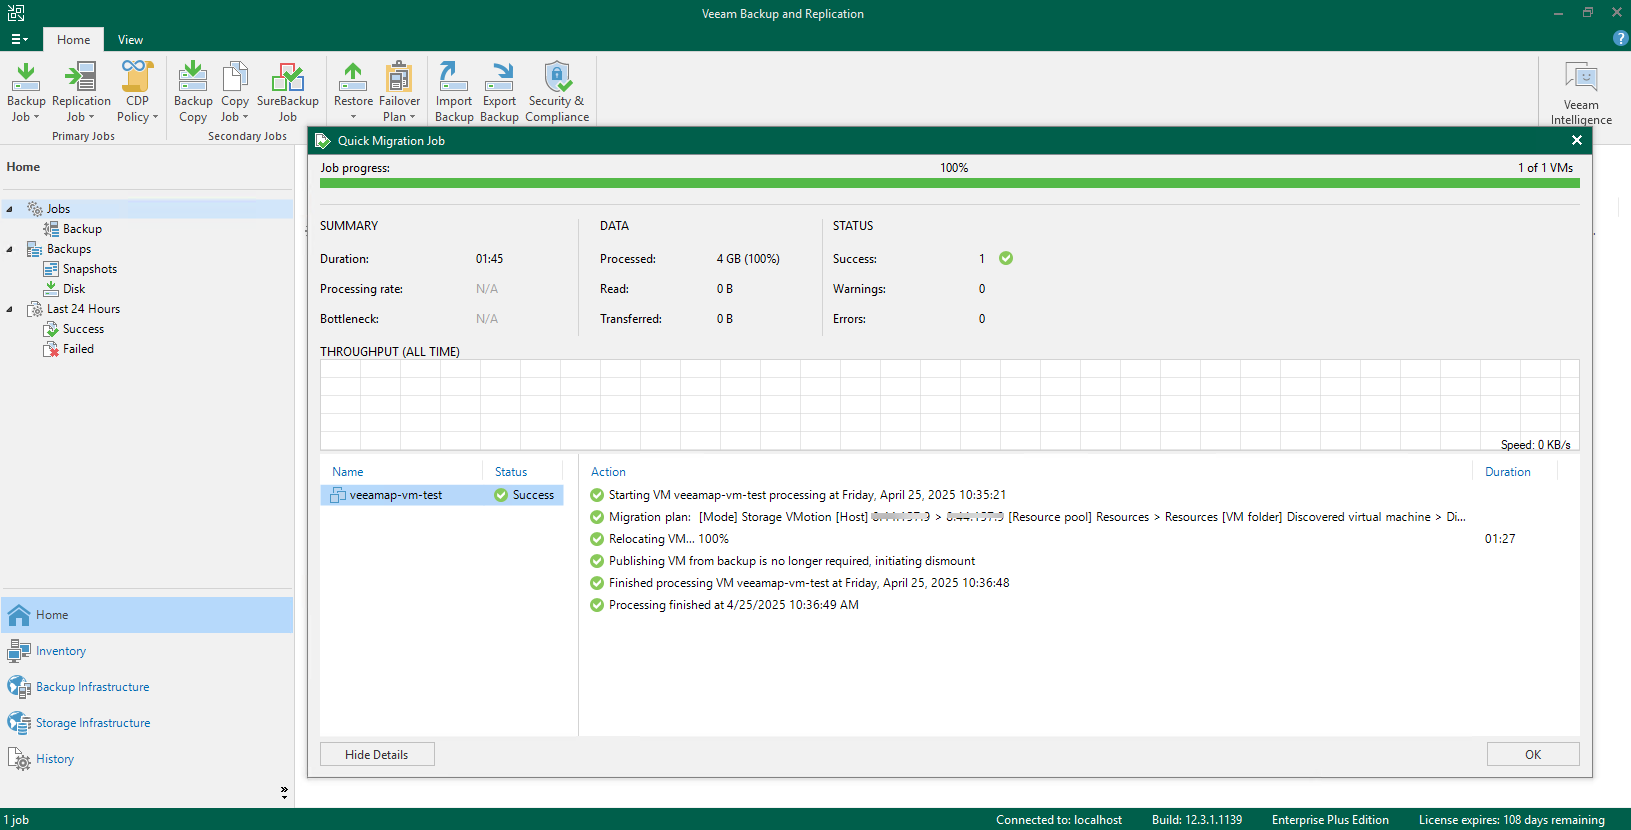Select the Backups tree node
This screenshot has height=830, width=1631.
[x=68, y=249]
